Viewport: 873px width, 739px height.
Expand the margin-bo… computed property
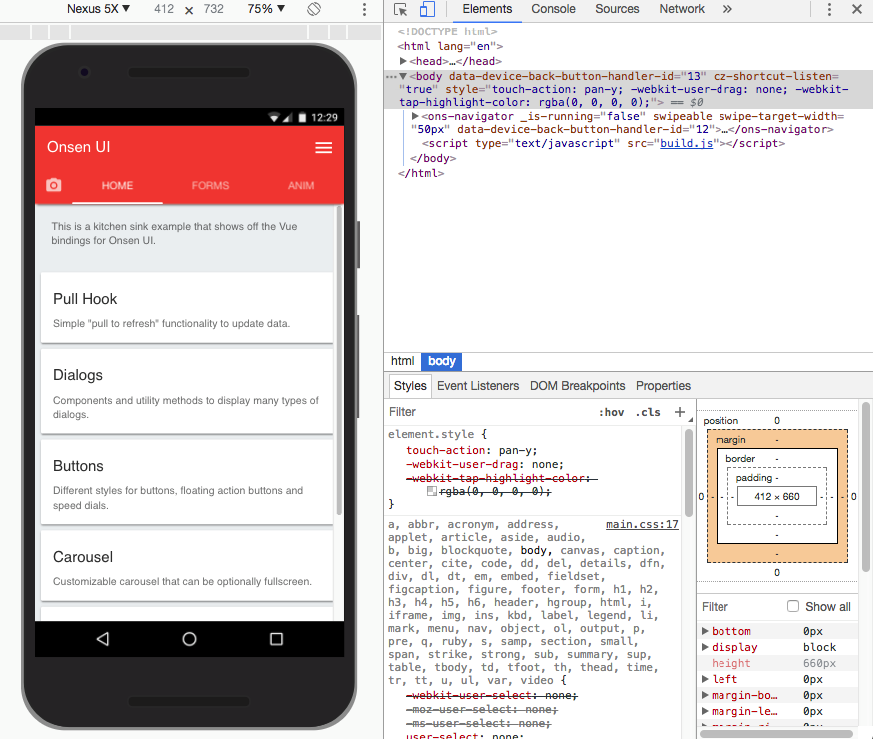705,695
